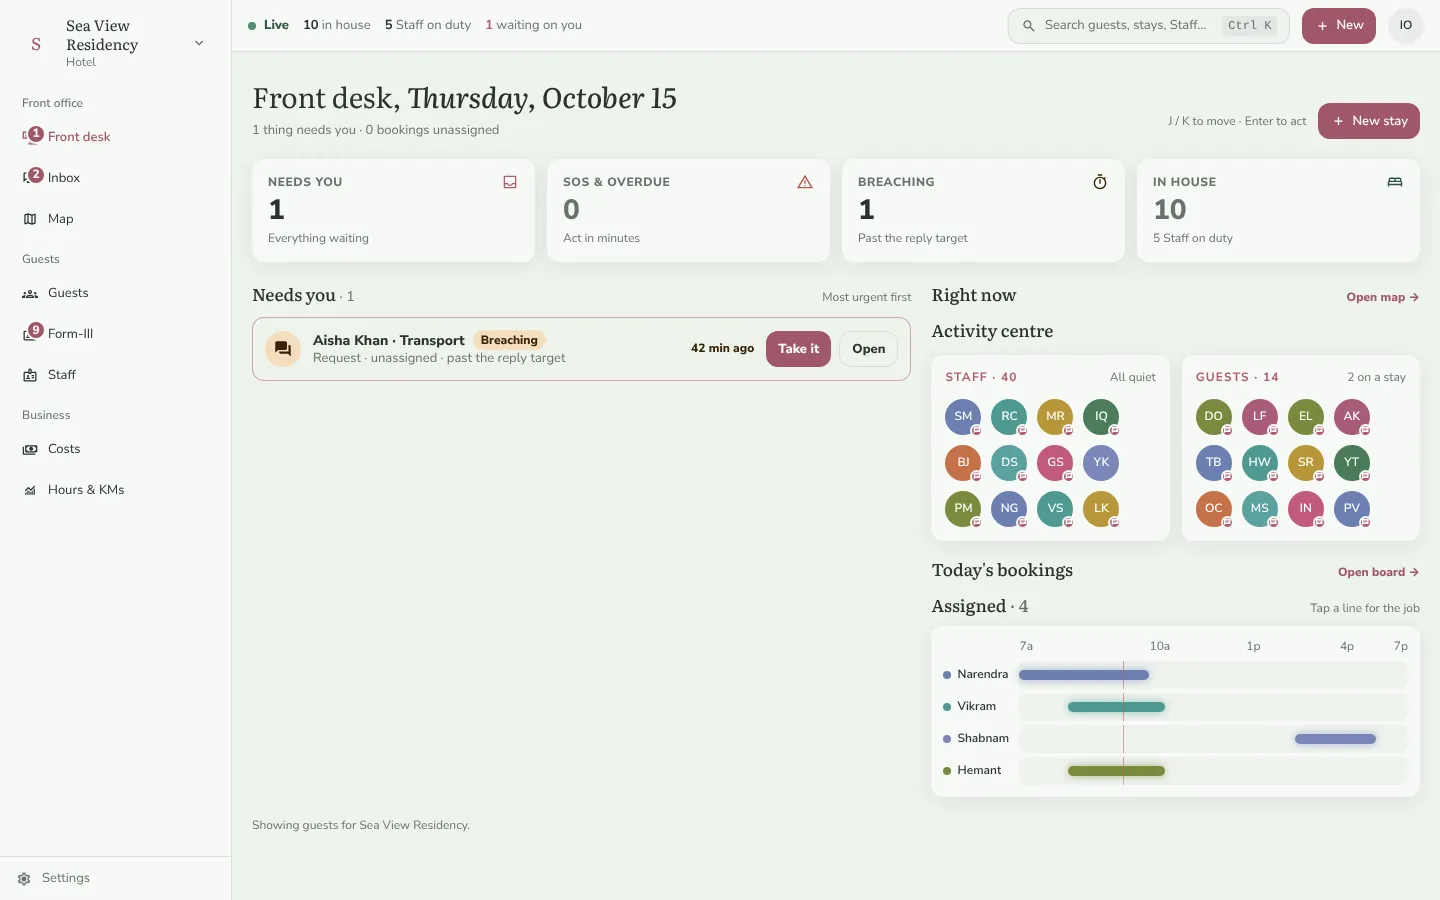Viewport: 1440px width, 900px height.
Task: Follow the Open map link
Action: 1383,297
